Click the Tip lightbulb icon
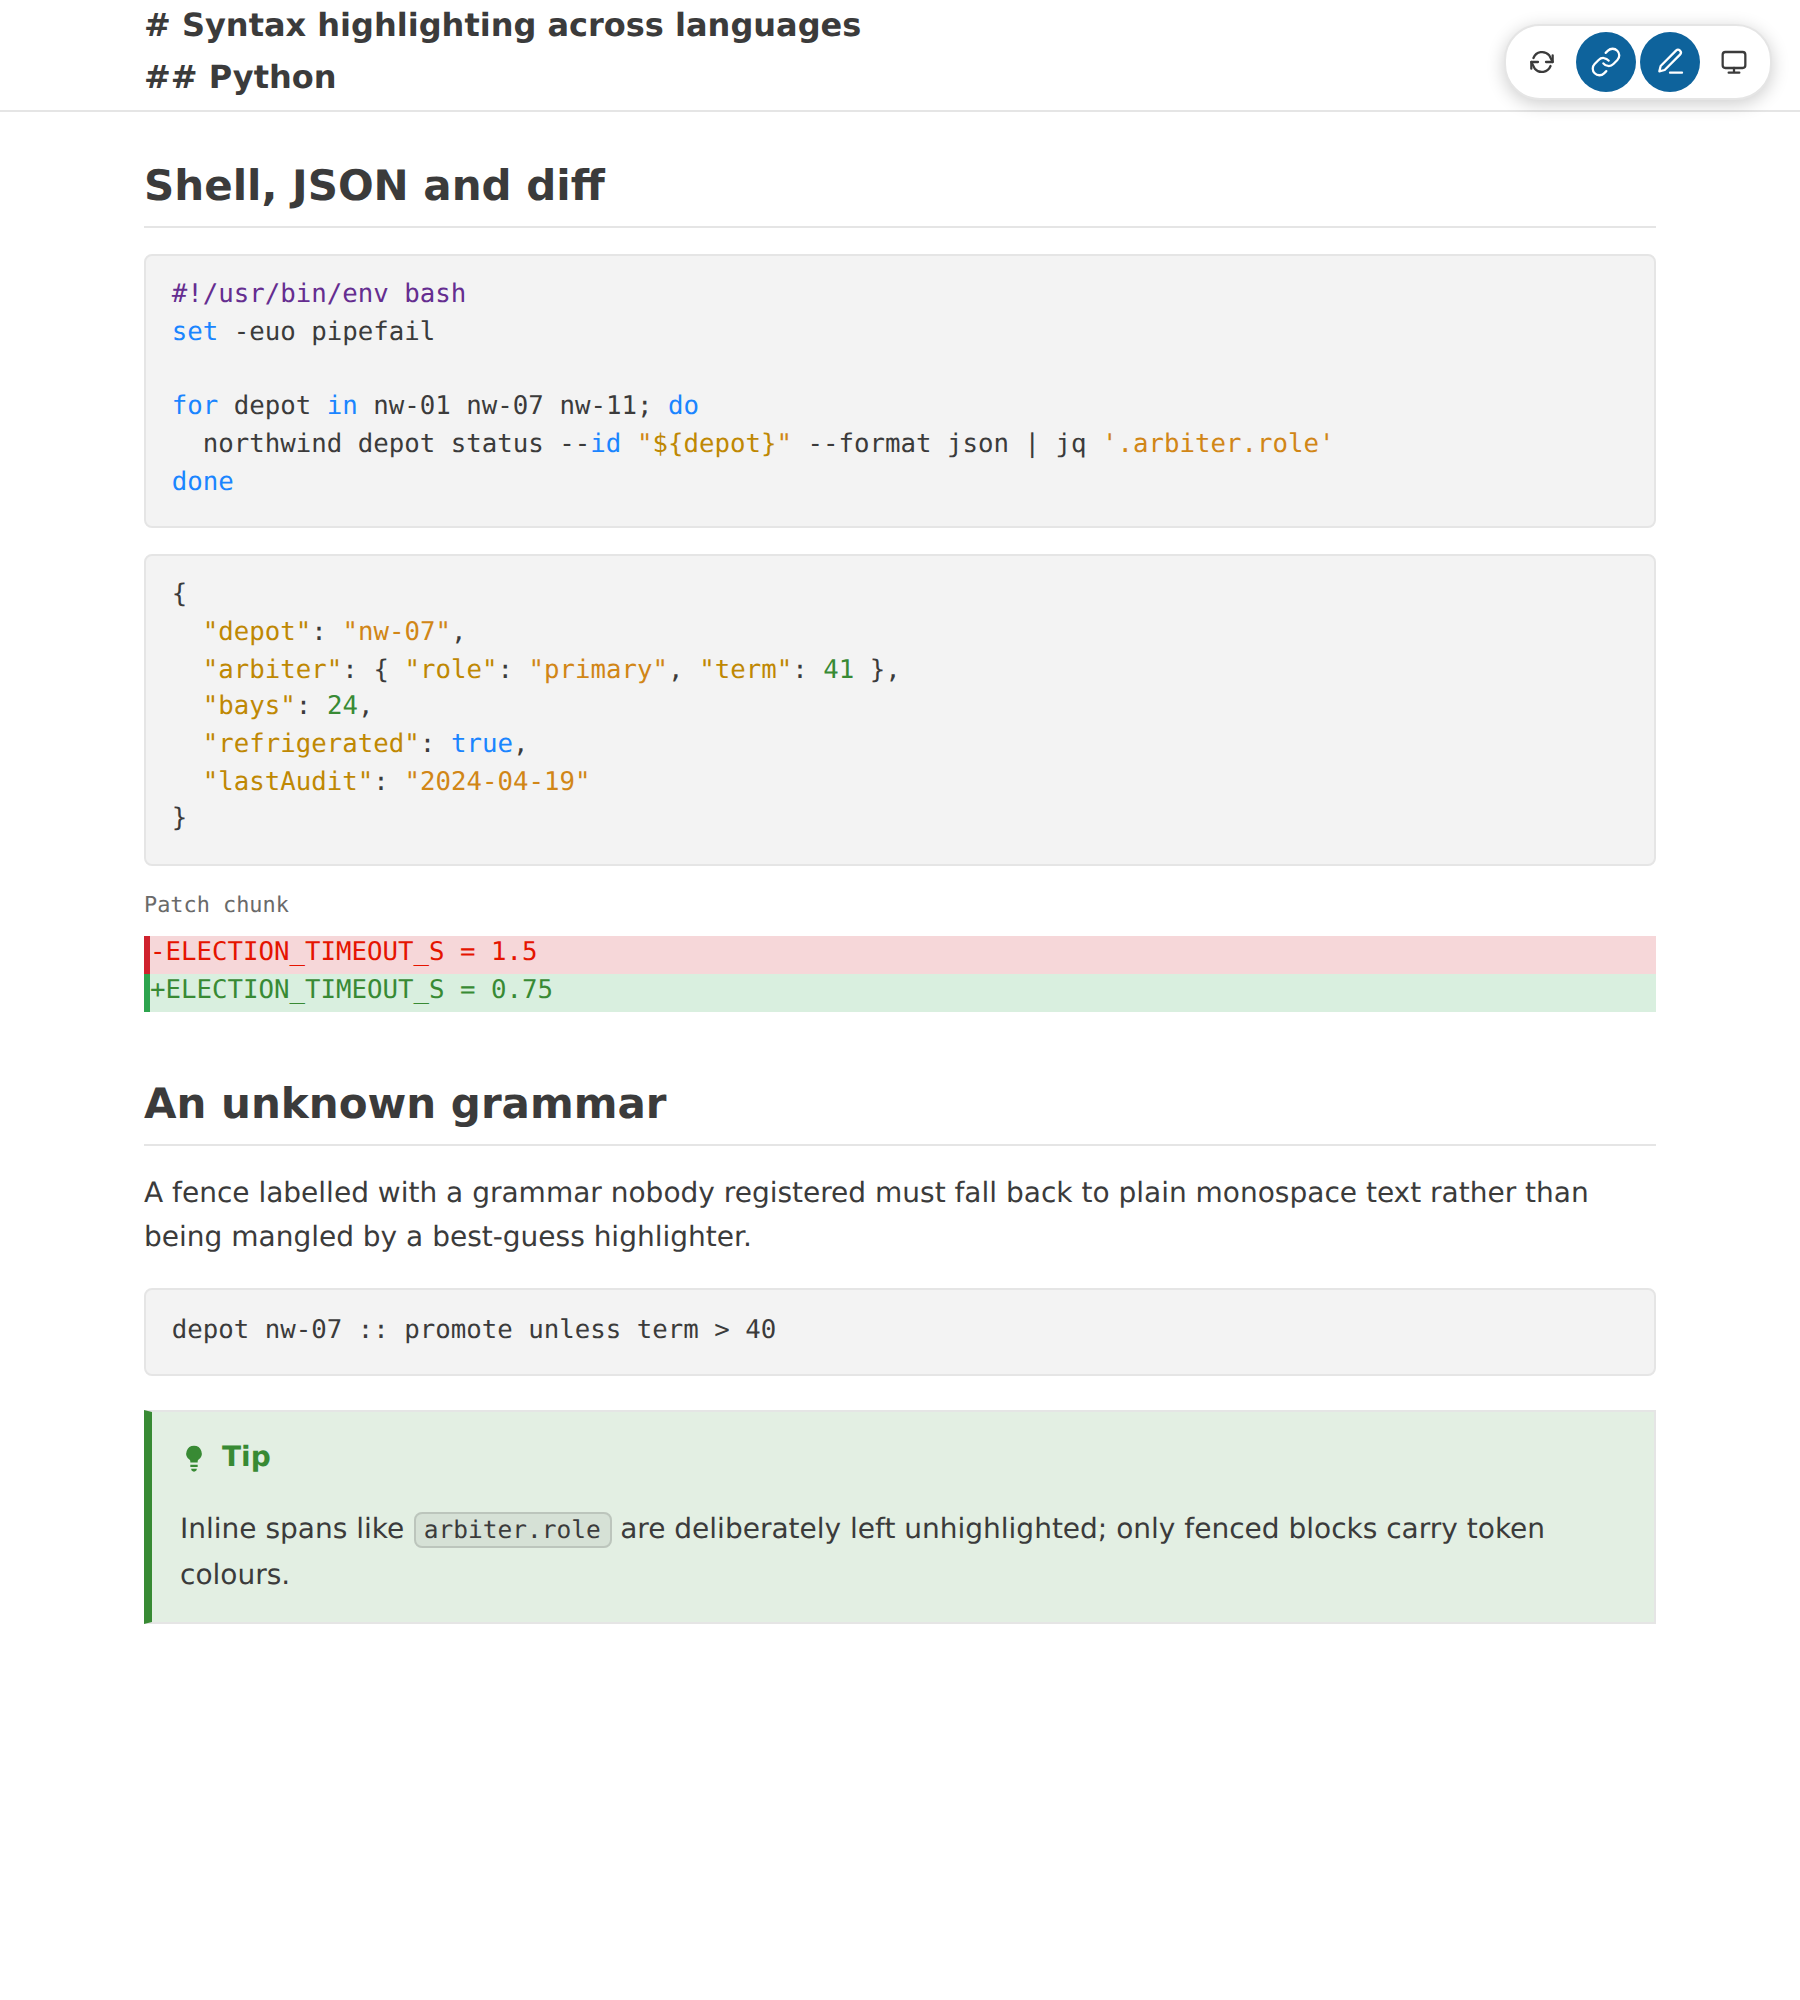 click(x=194, y=1458)
